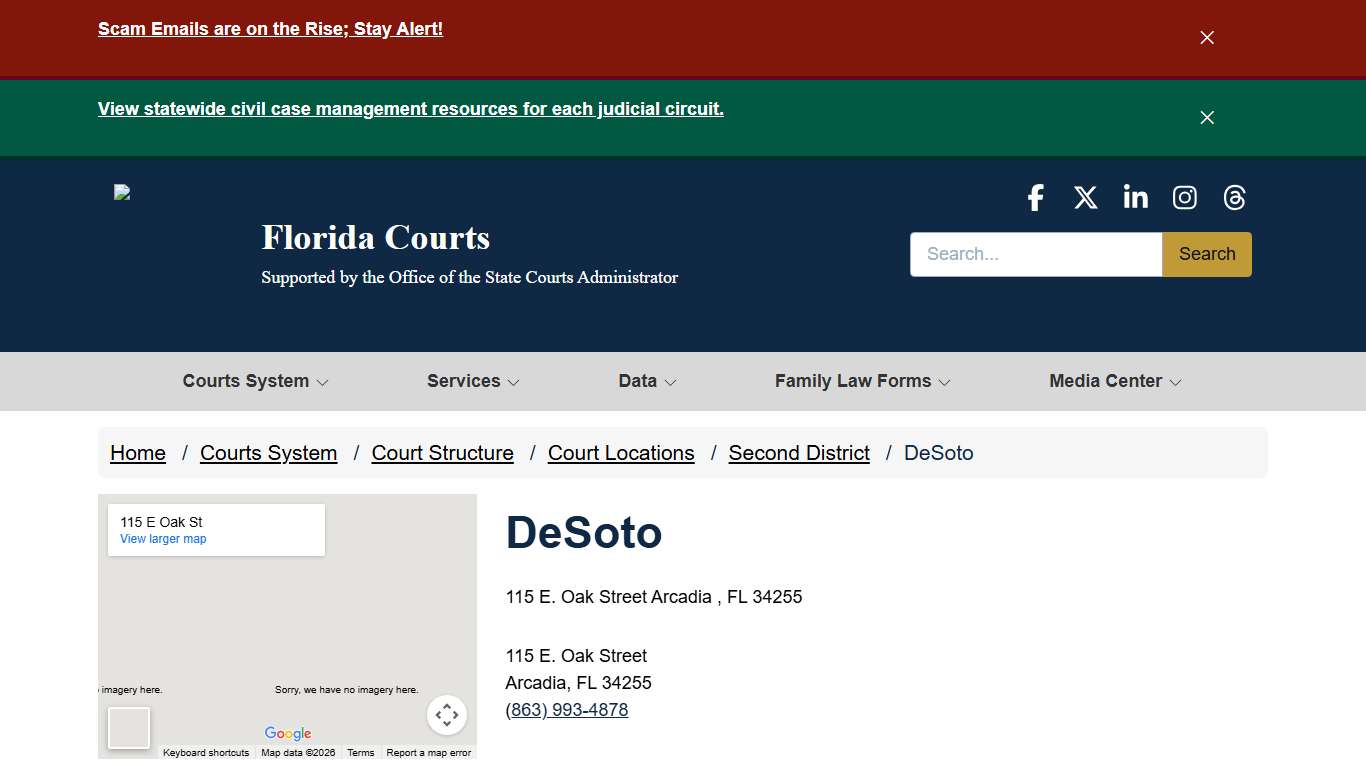Open the Instagram profile icon
Image resolution: width=1366 pixels, height=768 pixels.
[x=1184, y=197]
